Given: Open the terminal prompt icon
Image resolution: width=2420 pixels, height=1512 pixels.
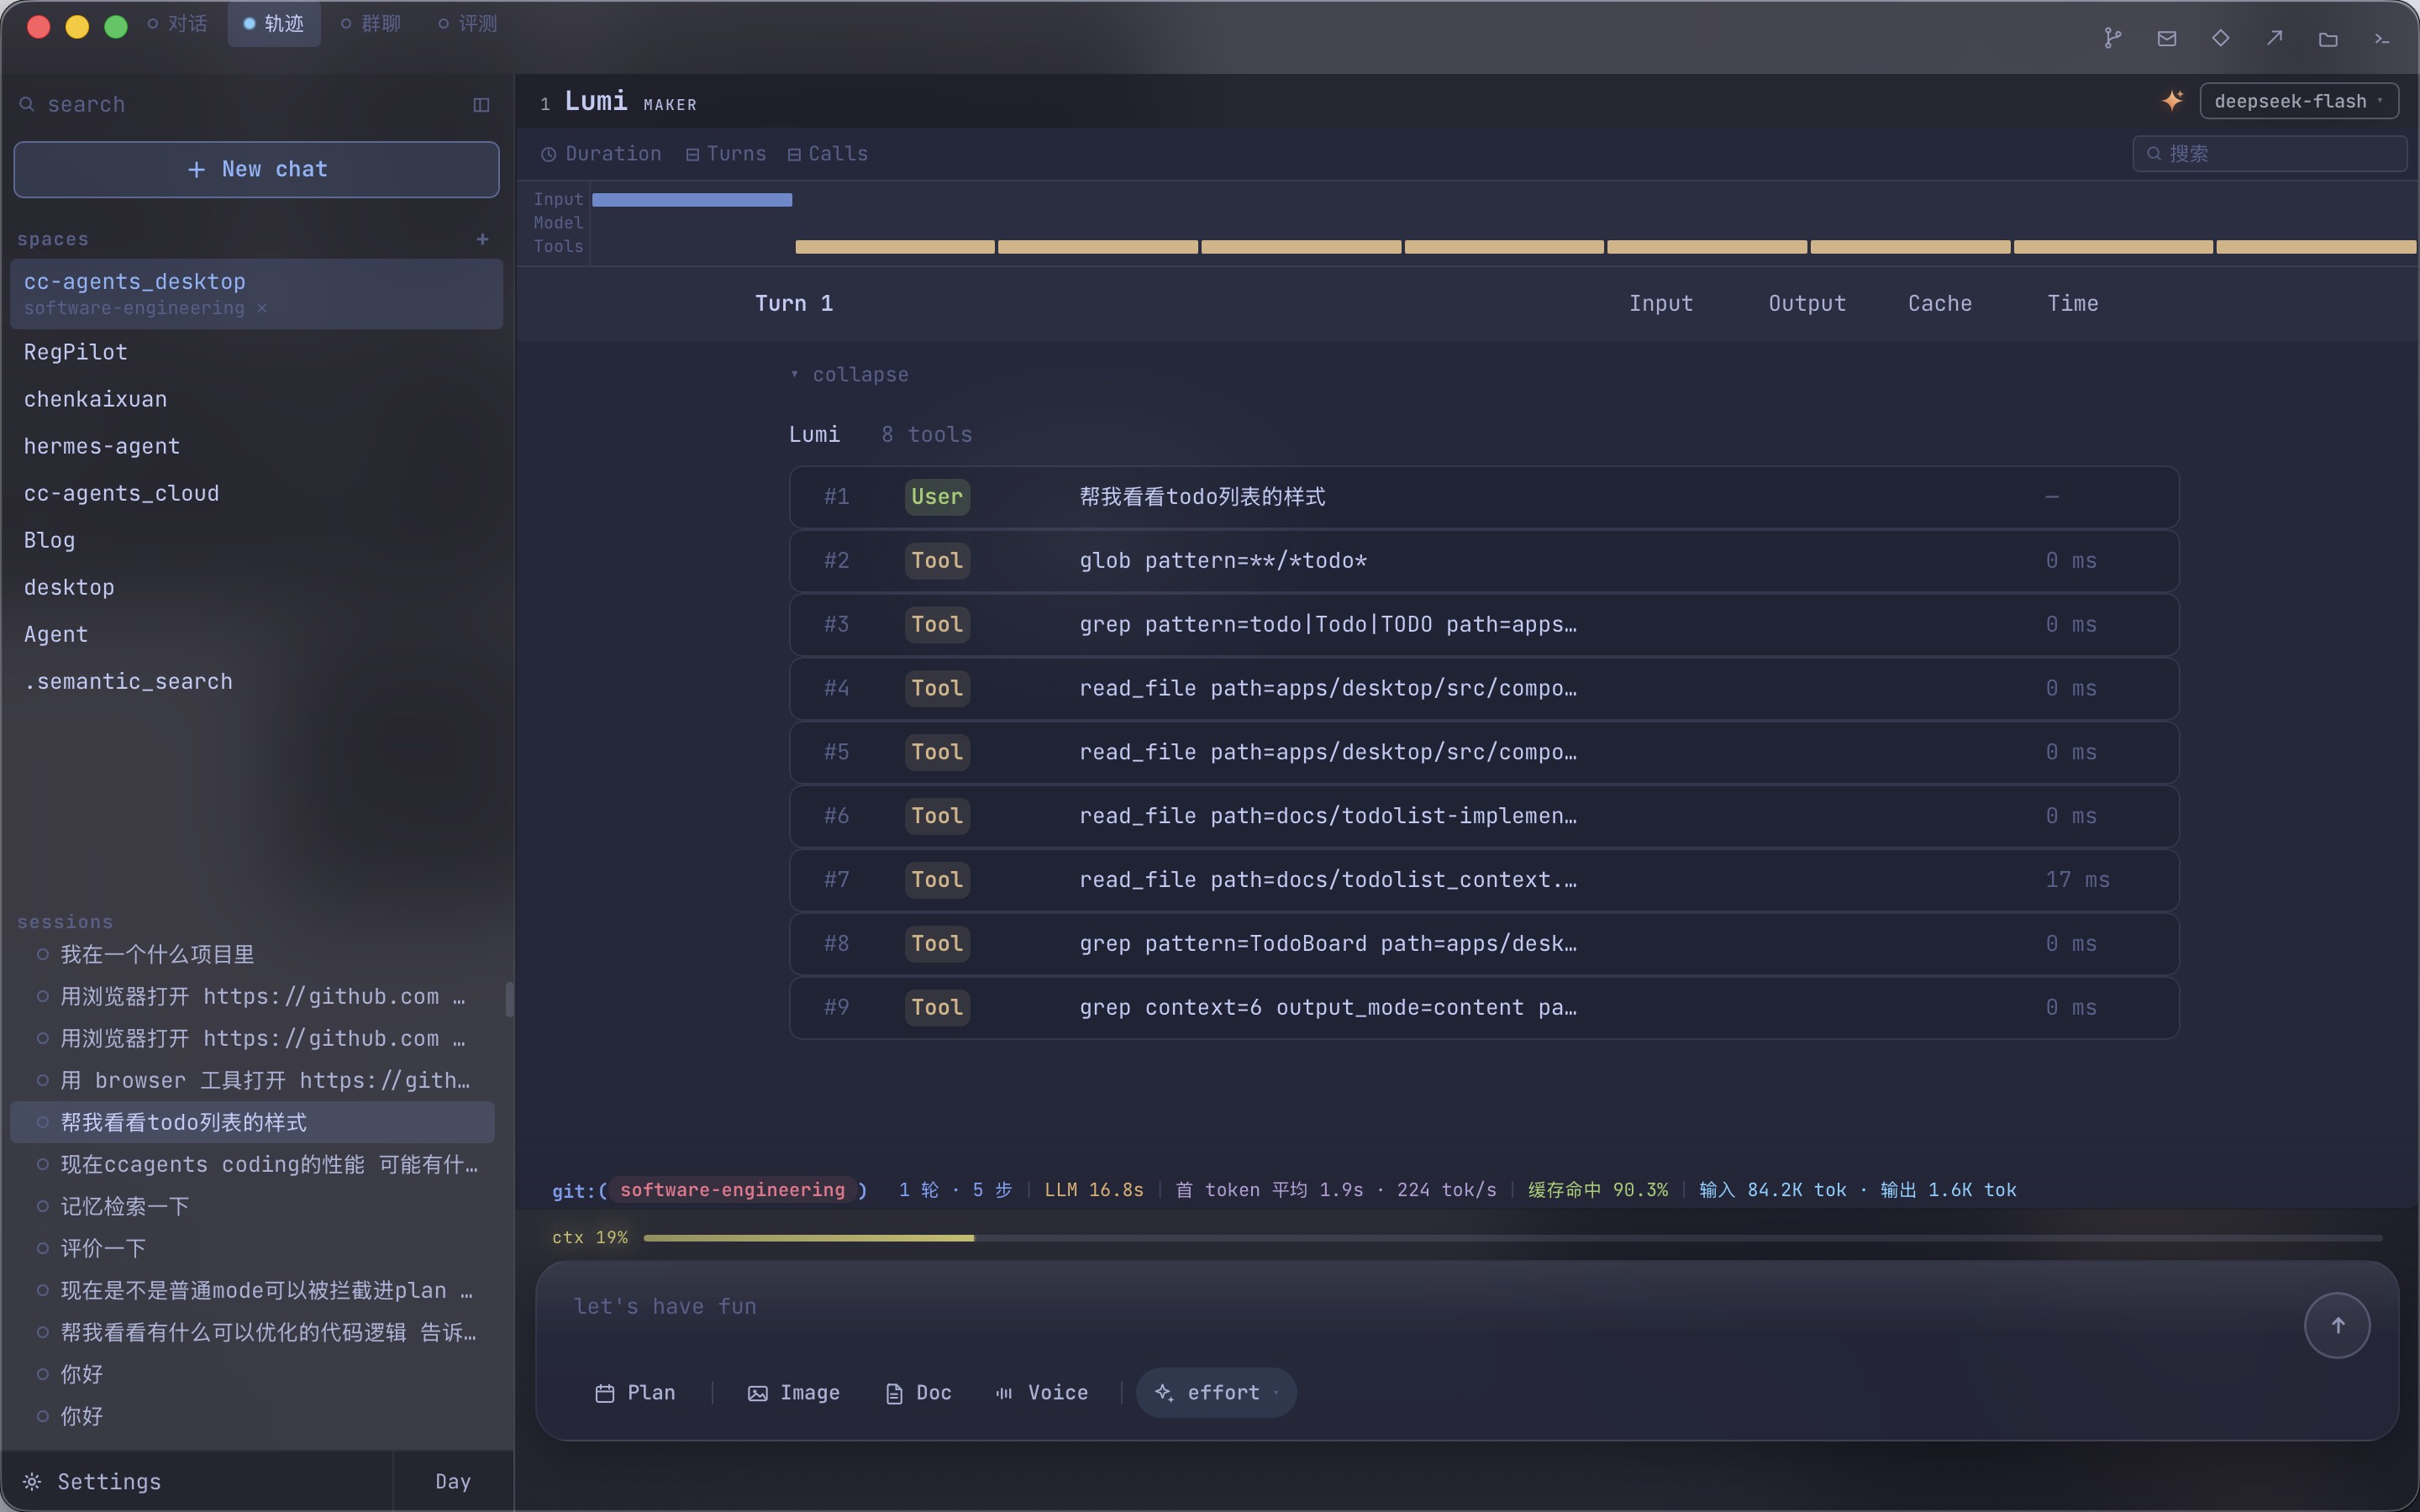Looking at the screenshot, I should (2382, 38).
